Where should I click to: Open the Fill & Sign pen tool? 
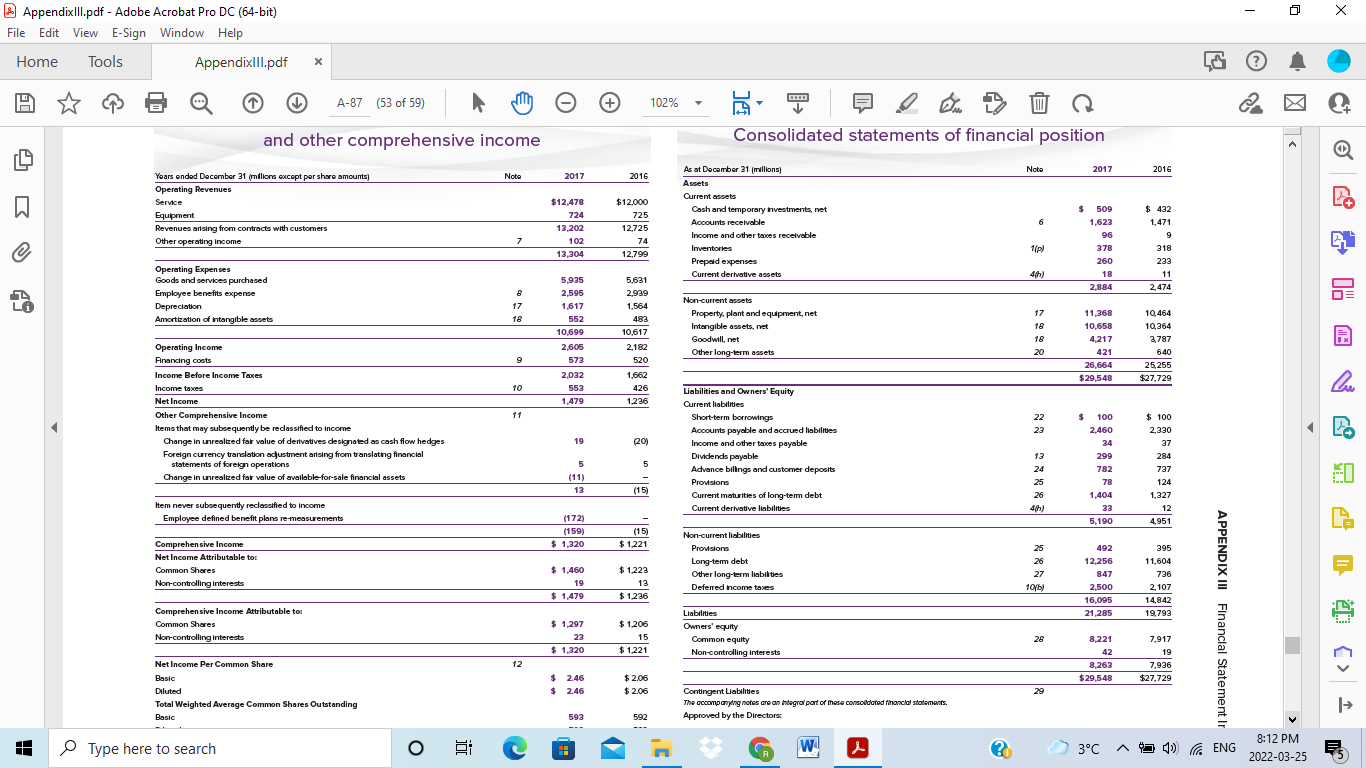[x=950, y=102]
